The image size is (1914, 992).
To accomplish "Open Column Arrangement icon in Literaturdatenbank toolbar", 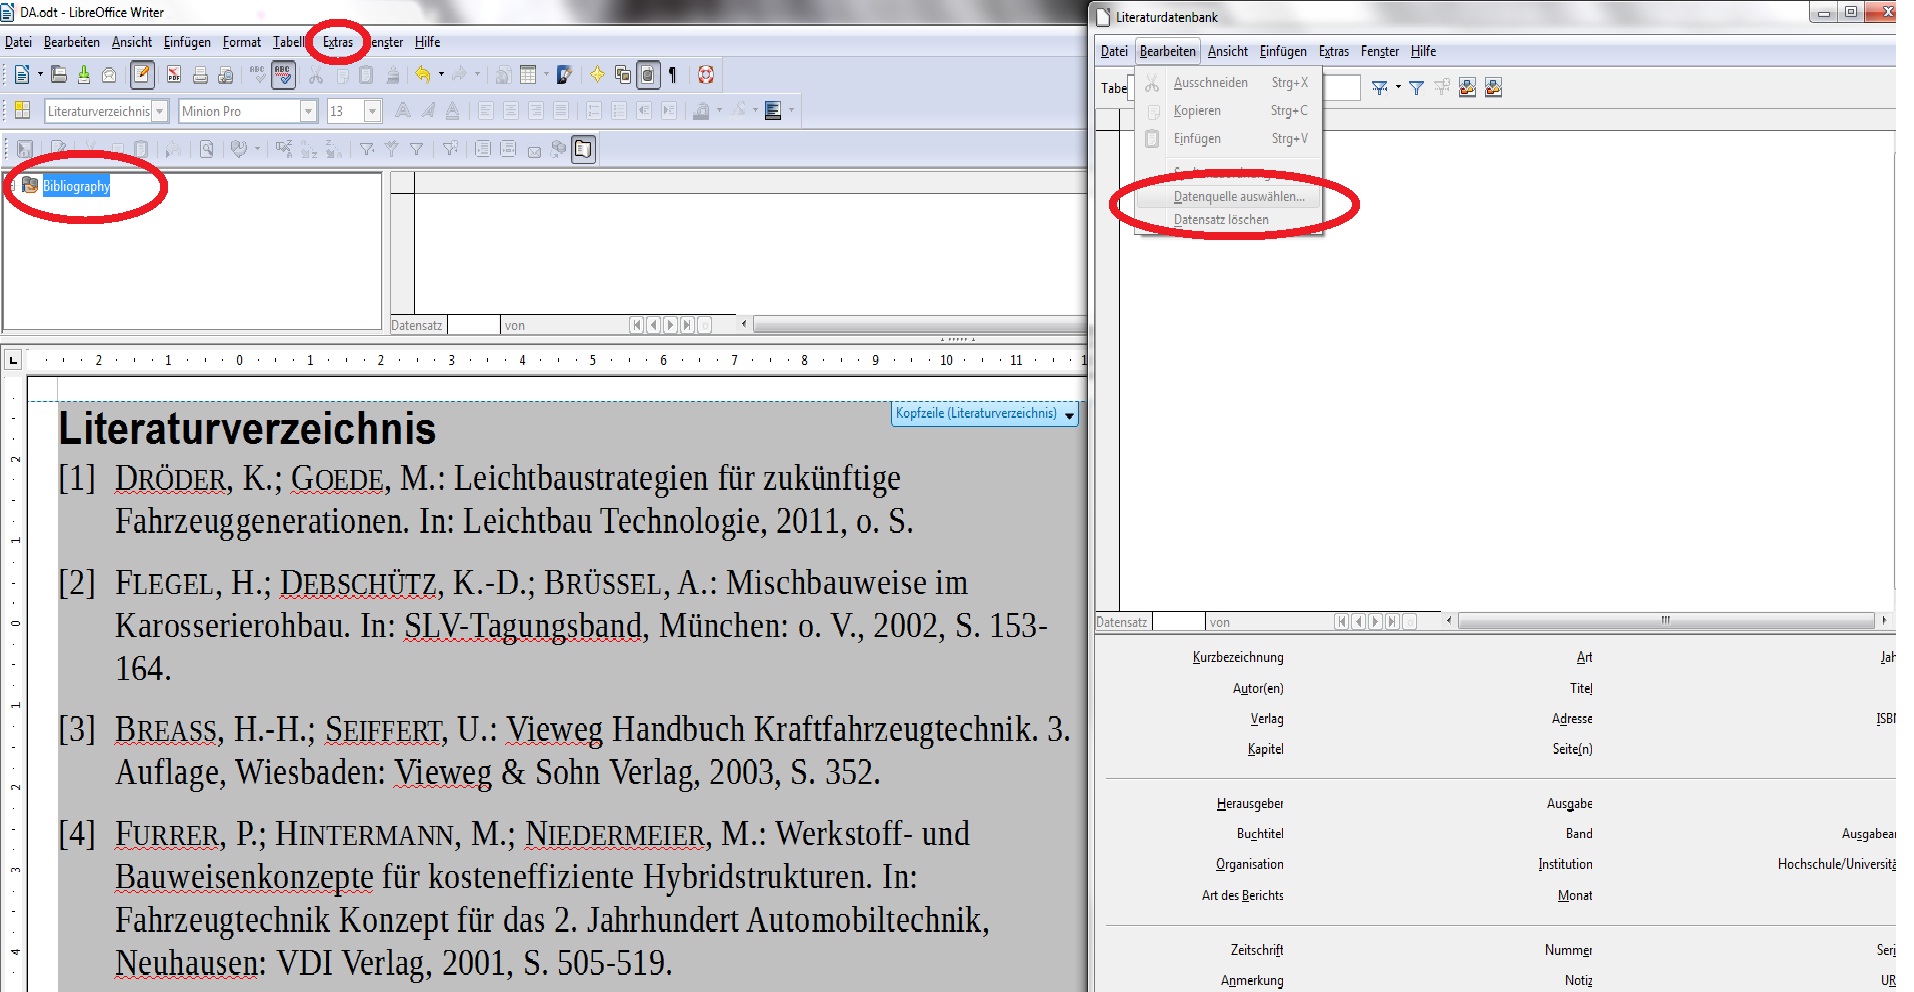I will pyautogui.click(x=1467, y=88).
